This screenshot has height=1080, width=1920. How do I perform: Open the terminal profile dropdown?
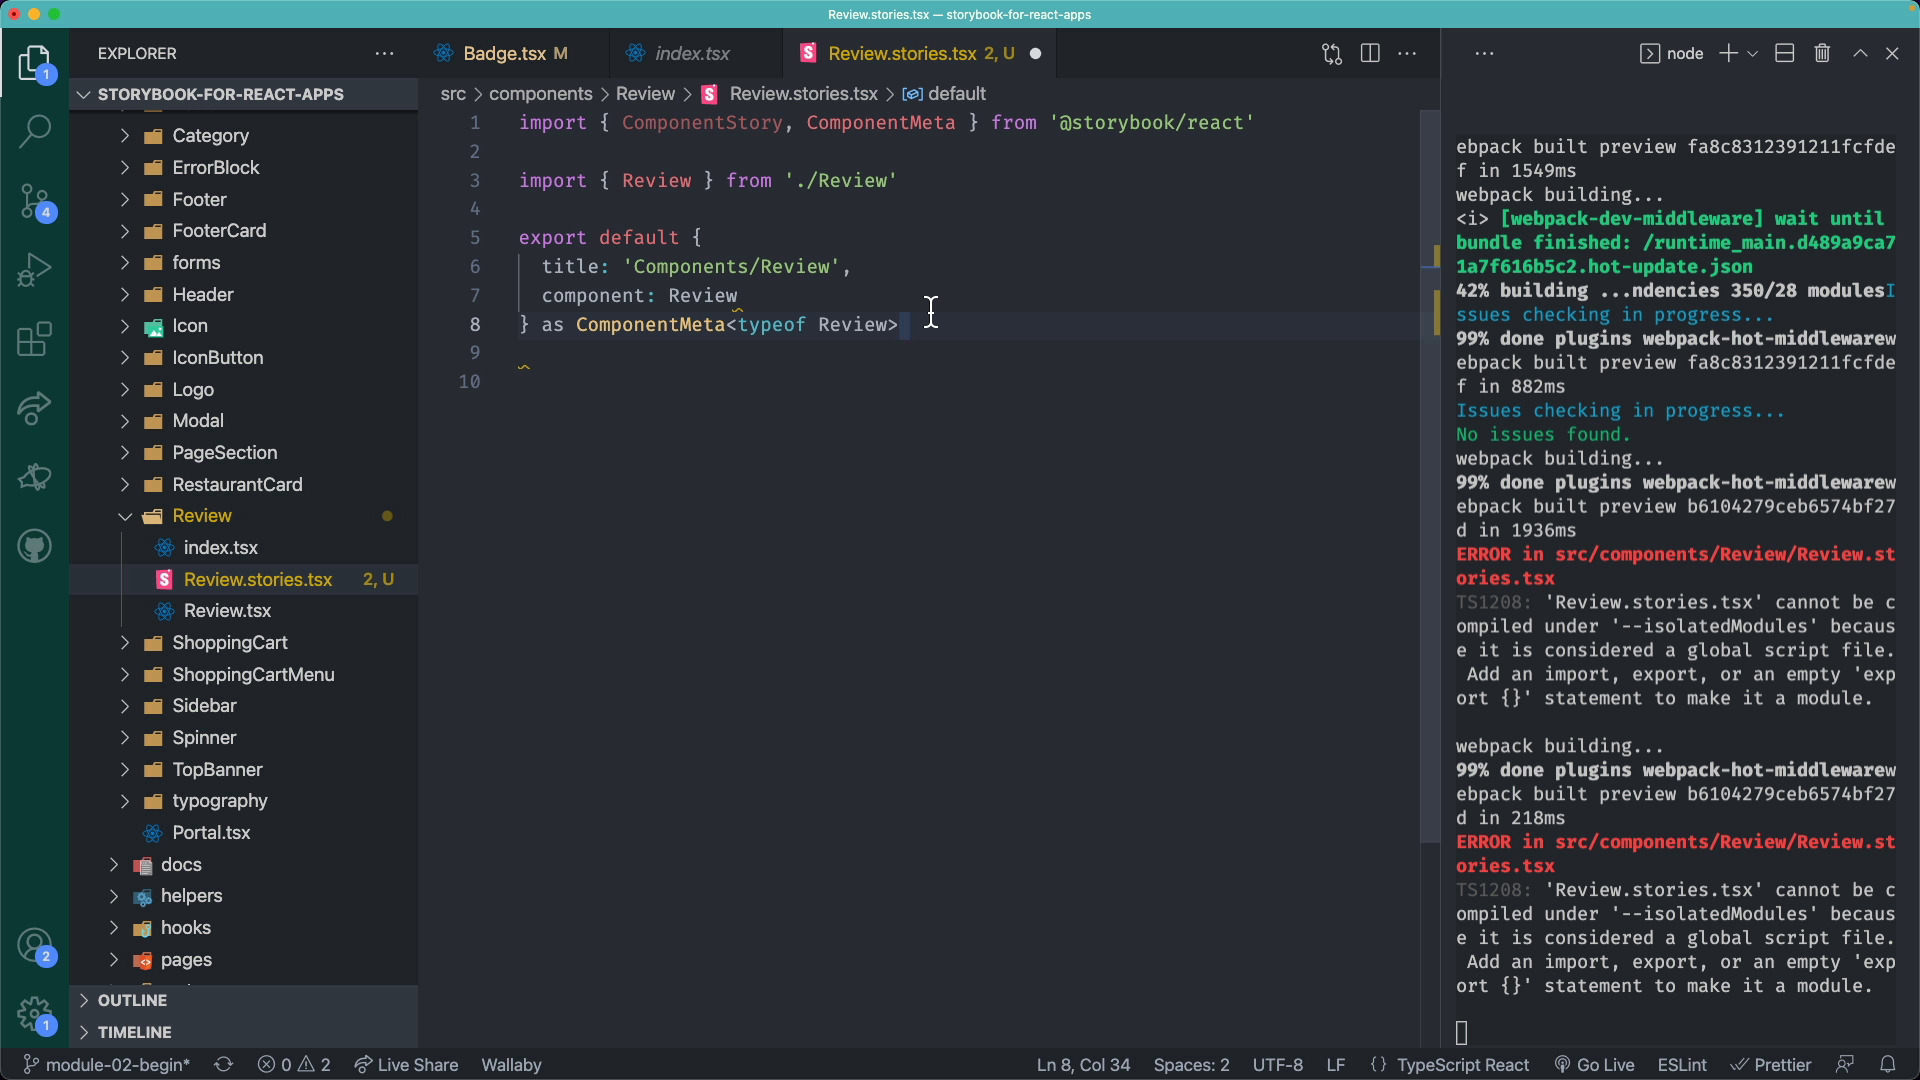1752,53
